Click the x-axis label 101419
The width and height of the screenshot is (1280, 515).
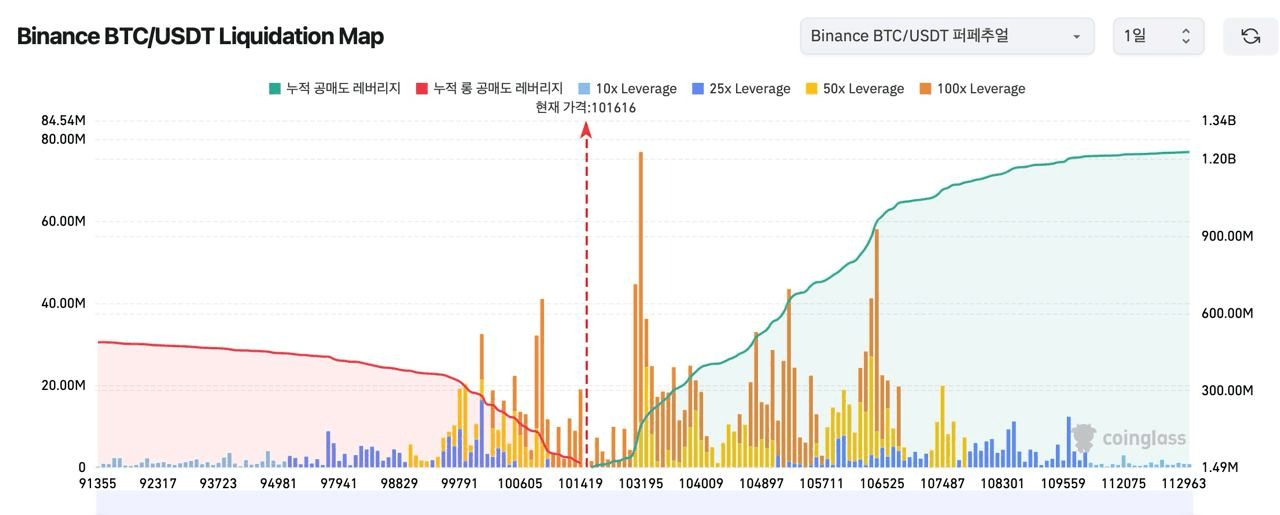tap(580, 483)
